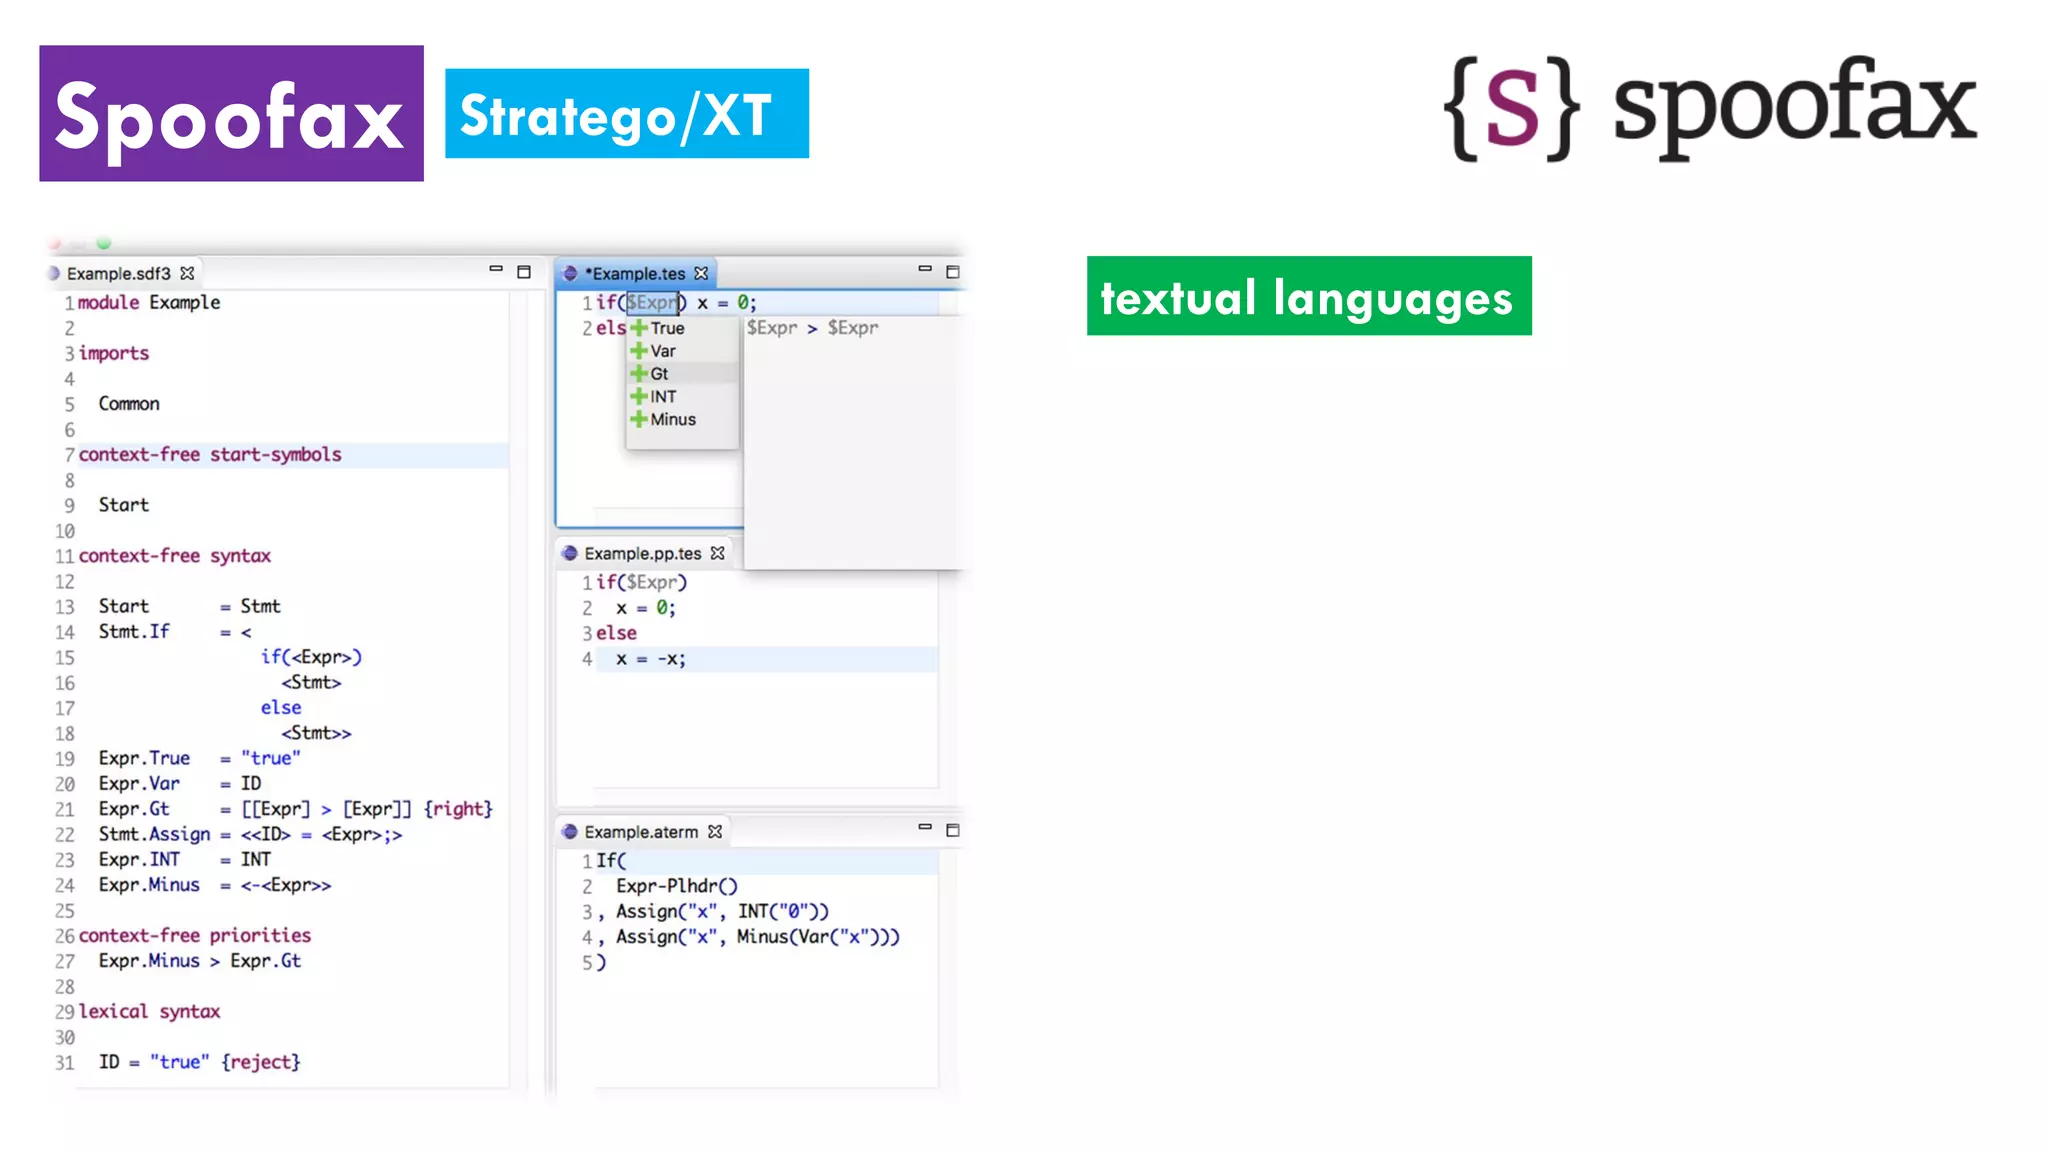Minimize the Example.sdf3 editor pane

coord(495,269)
